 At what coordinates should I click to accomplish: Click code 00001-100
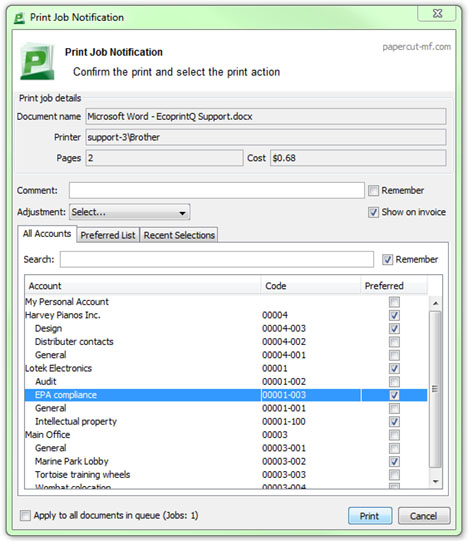tap(284, 422)
